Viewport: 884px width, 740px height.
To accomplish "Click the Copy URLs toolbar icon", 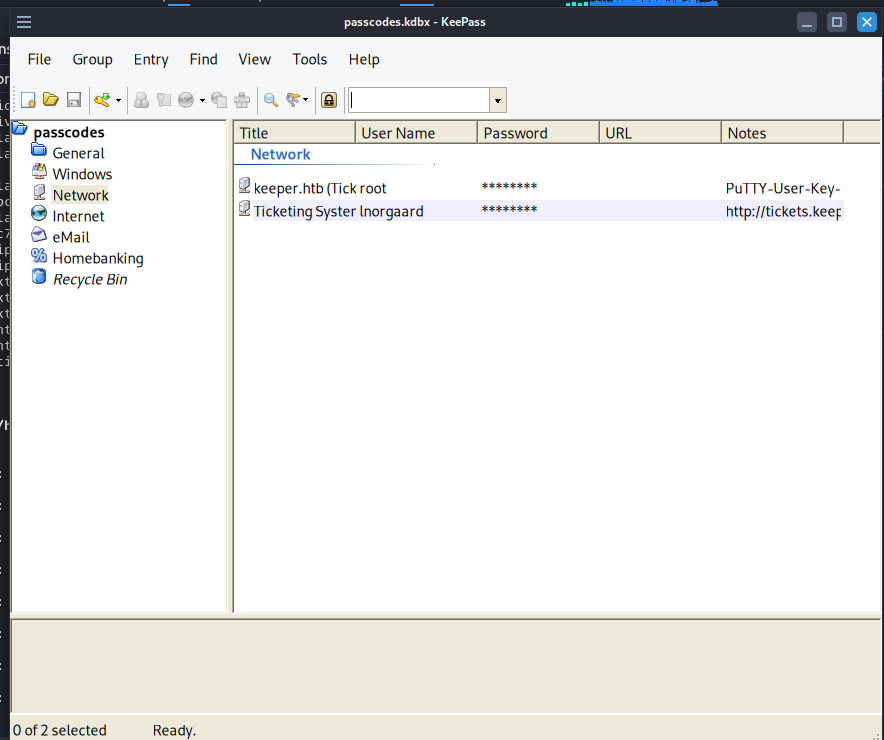I will (219, 100).
